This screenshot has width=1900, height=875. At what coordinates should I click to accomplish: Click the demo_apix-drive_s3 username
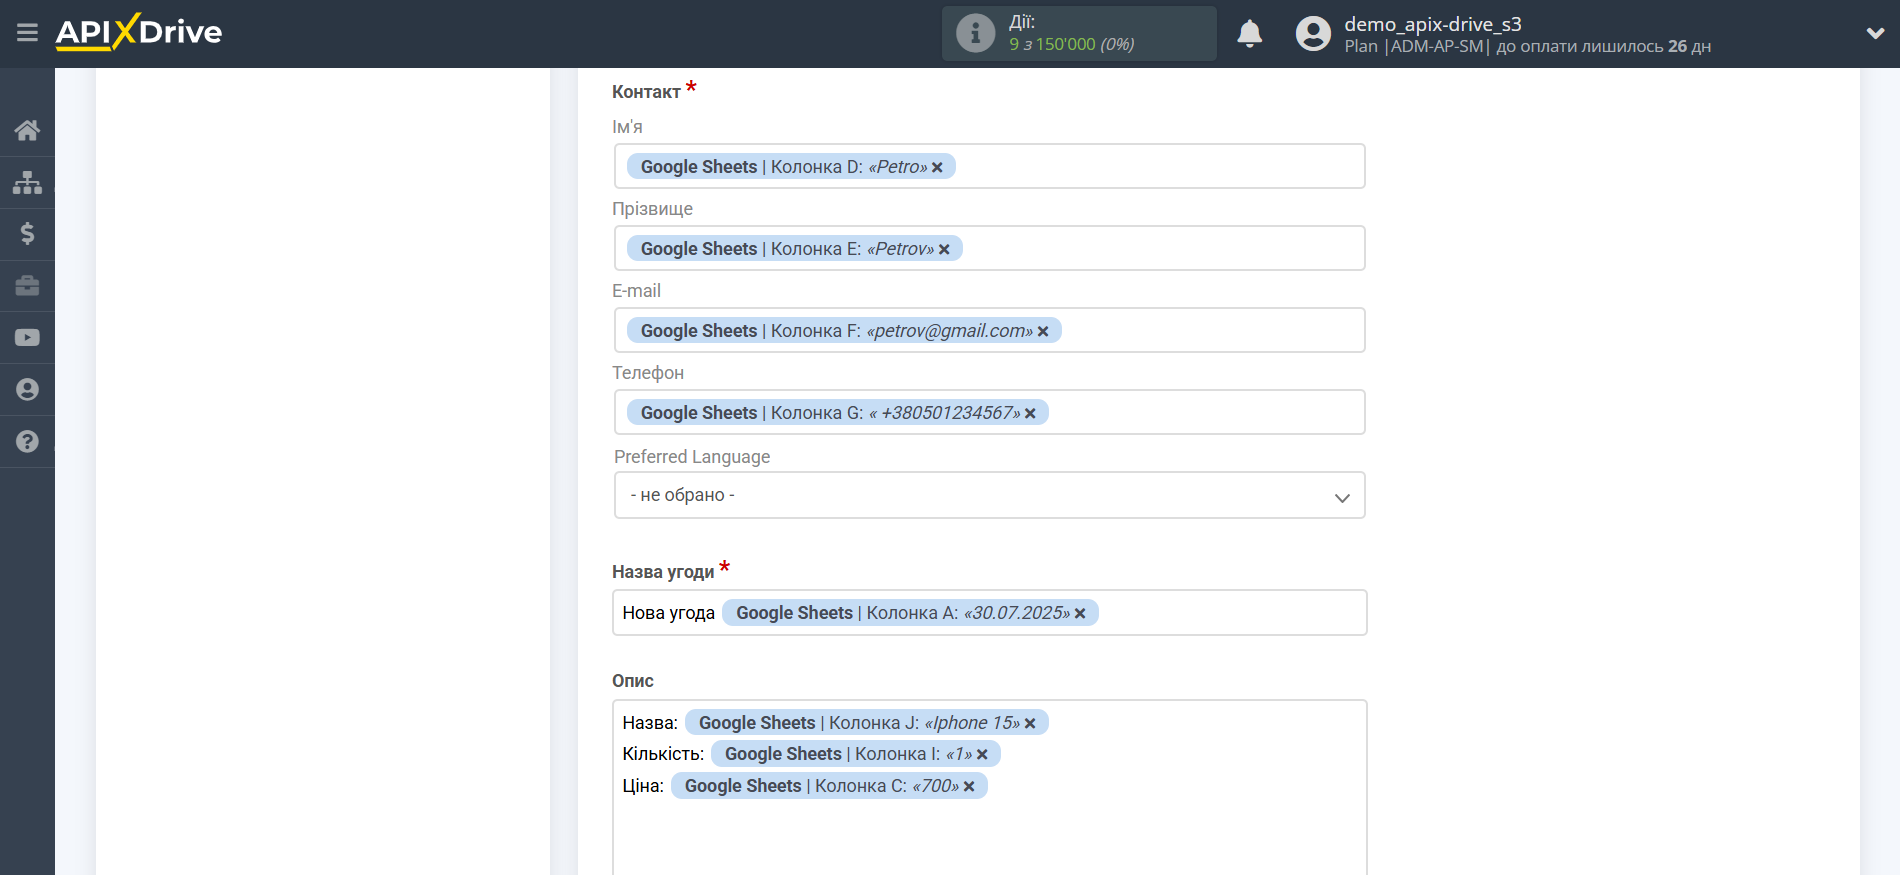[1432, 24]
